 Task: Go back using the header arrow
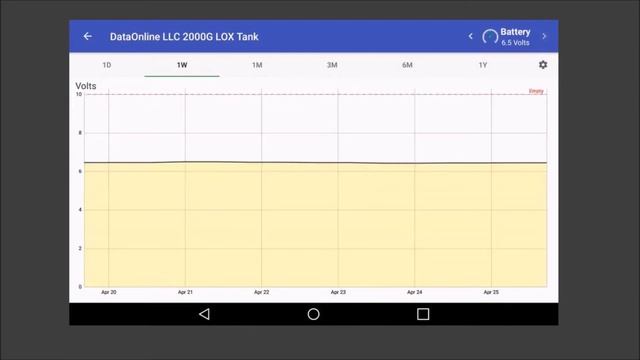[x=87, y=36]
